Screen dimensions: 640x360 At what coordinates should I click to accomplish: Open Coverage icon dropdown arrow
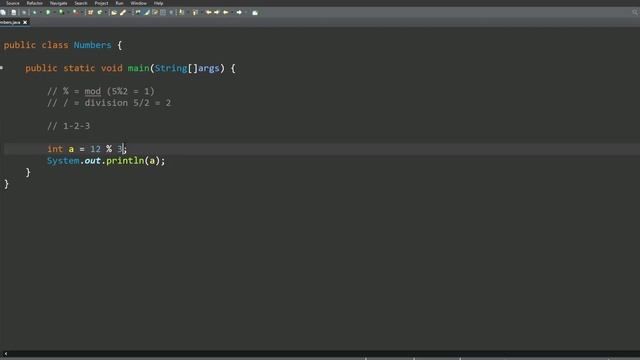[68, 12]
